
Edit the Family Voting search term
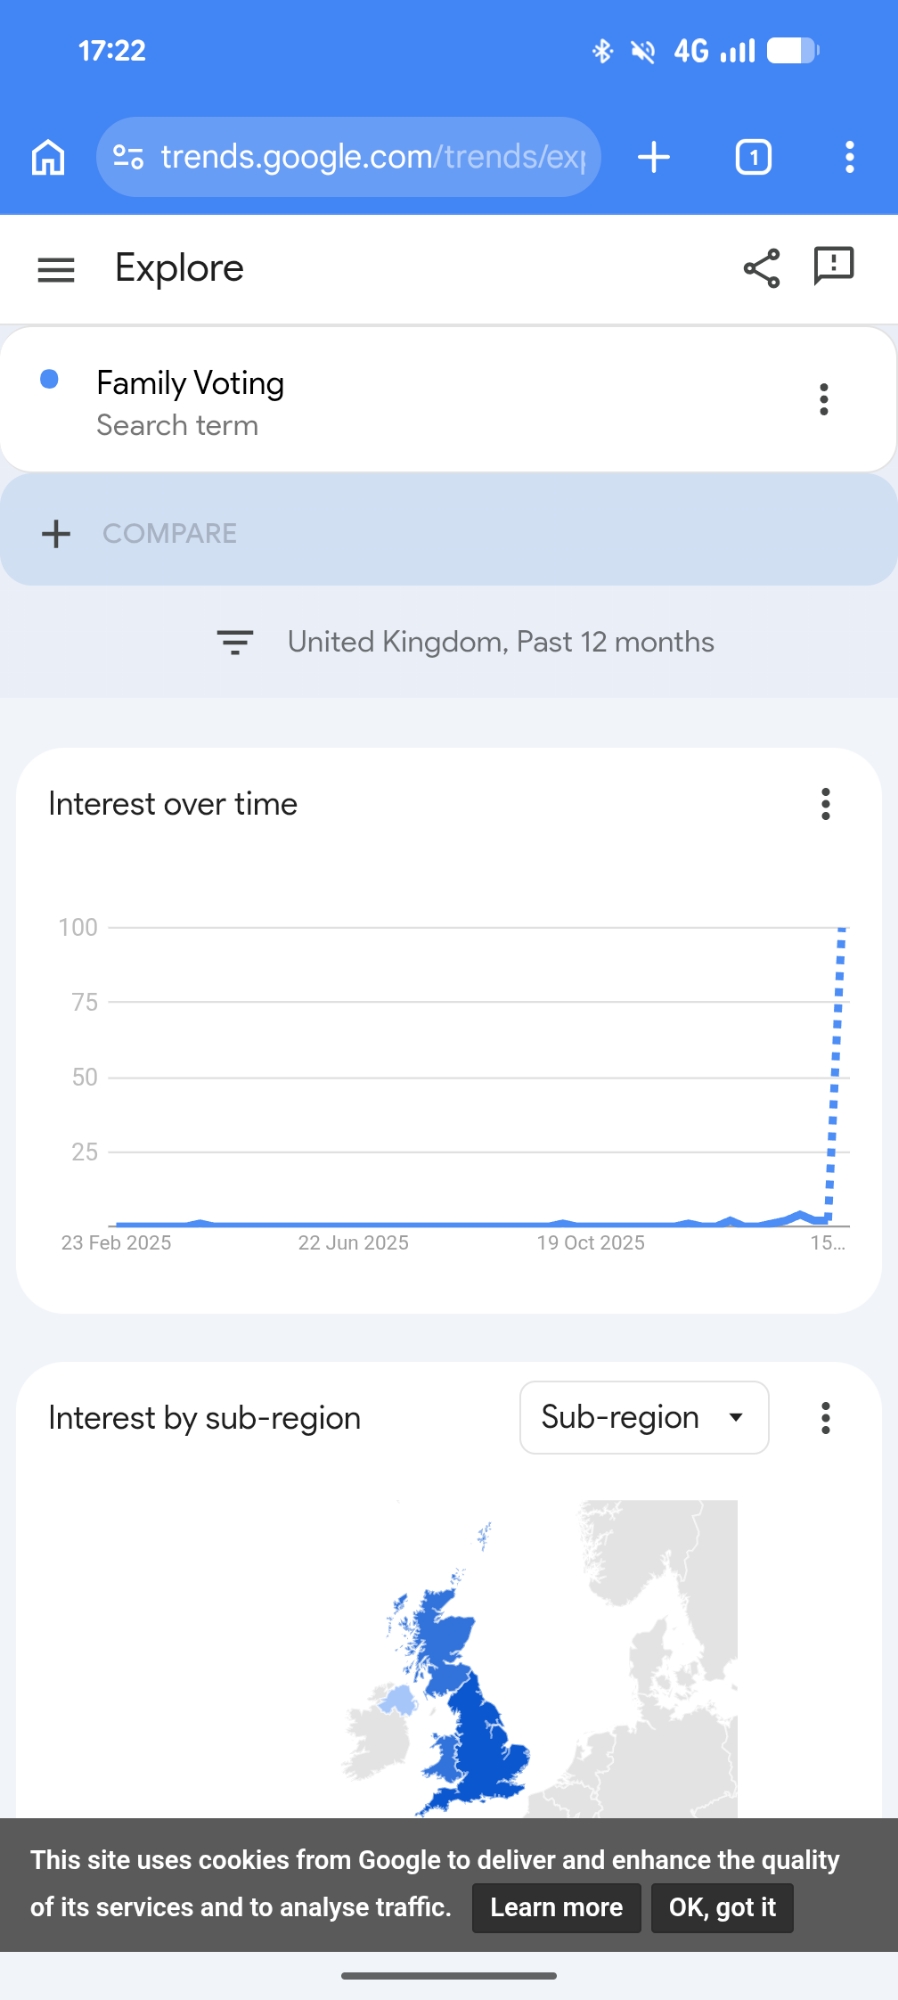[190, 384]
